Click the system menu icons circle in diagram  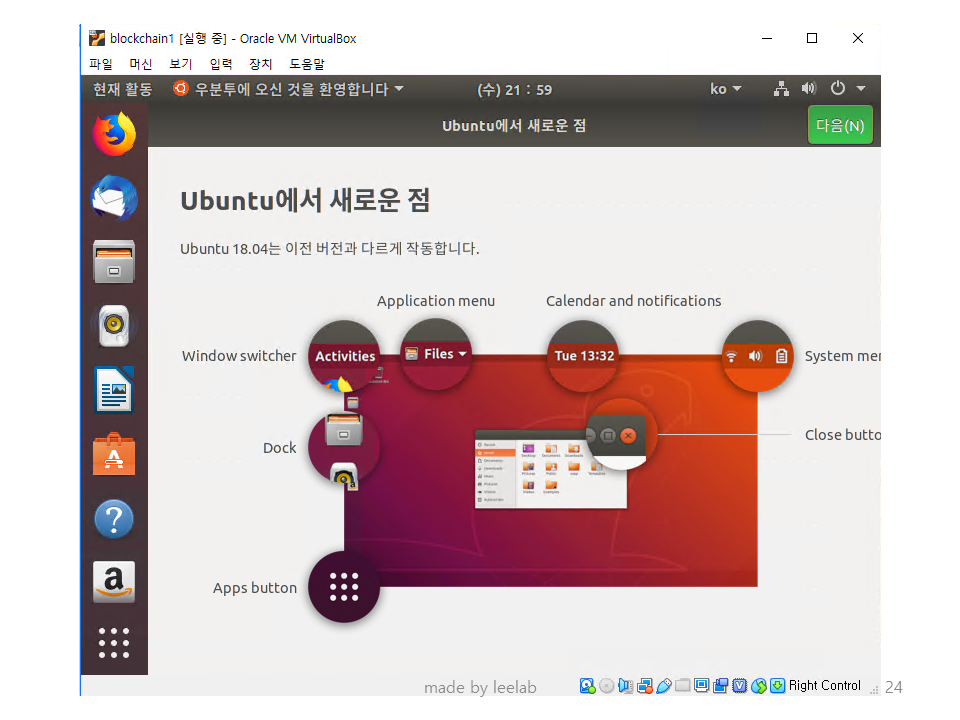coord(758,356)
